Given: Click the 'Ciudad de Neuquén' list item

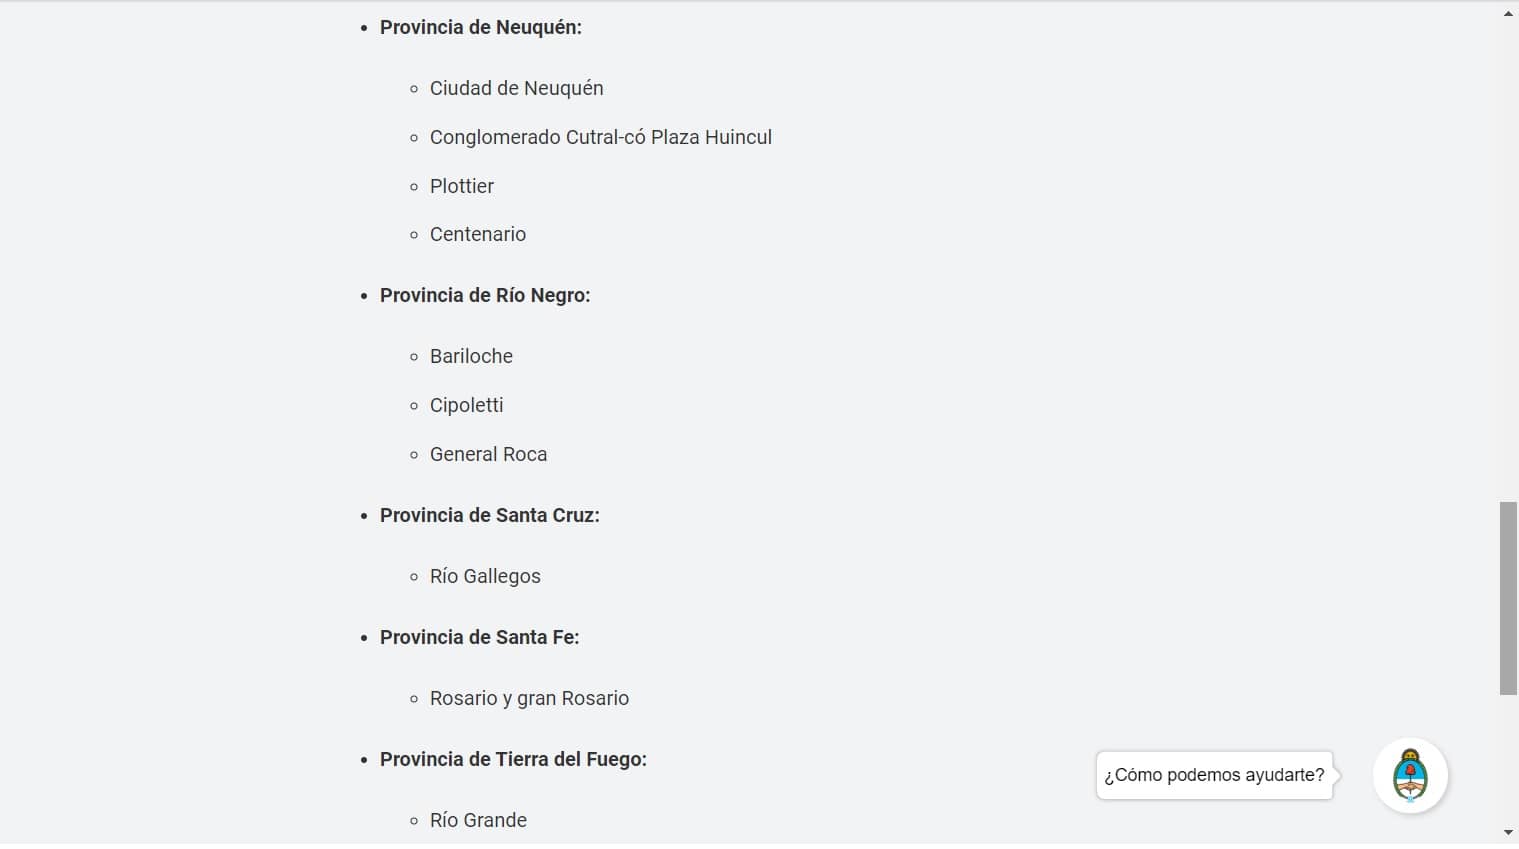Looking at the screenshot, I should point(516,88).
